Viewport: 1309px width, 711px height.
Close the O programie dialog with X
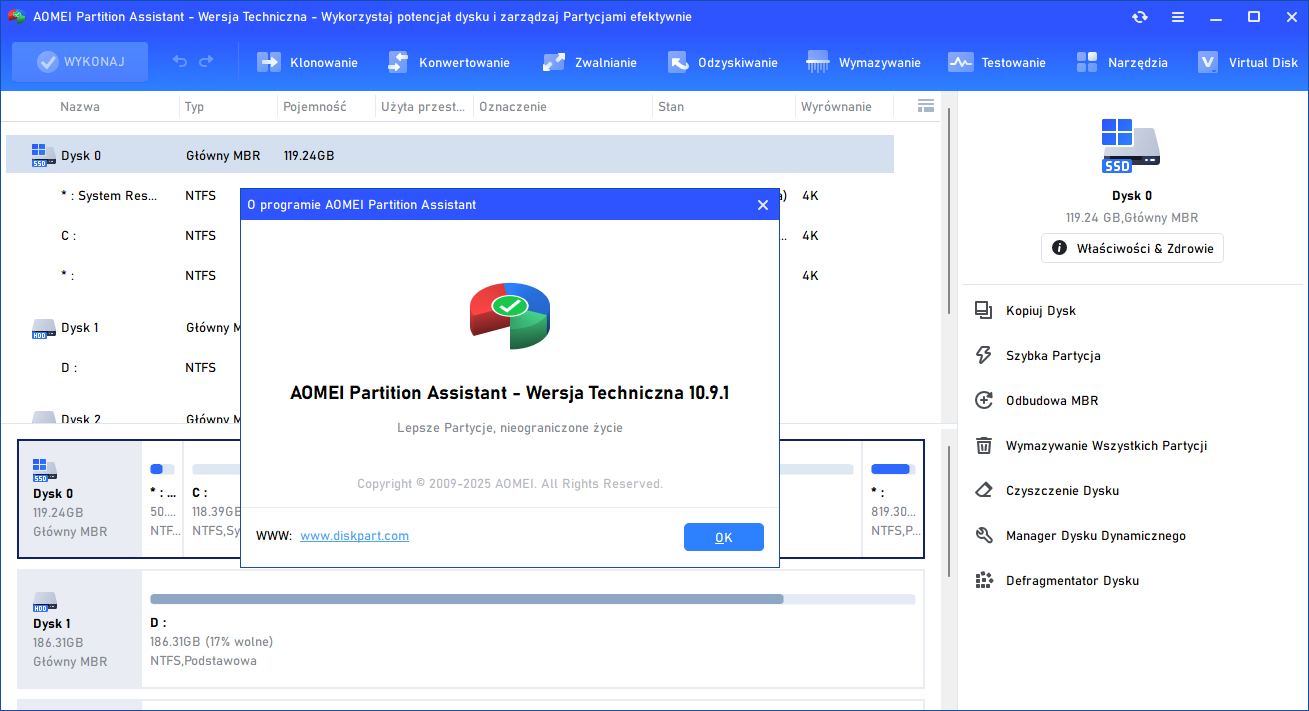[x=763, y=205]
